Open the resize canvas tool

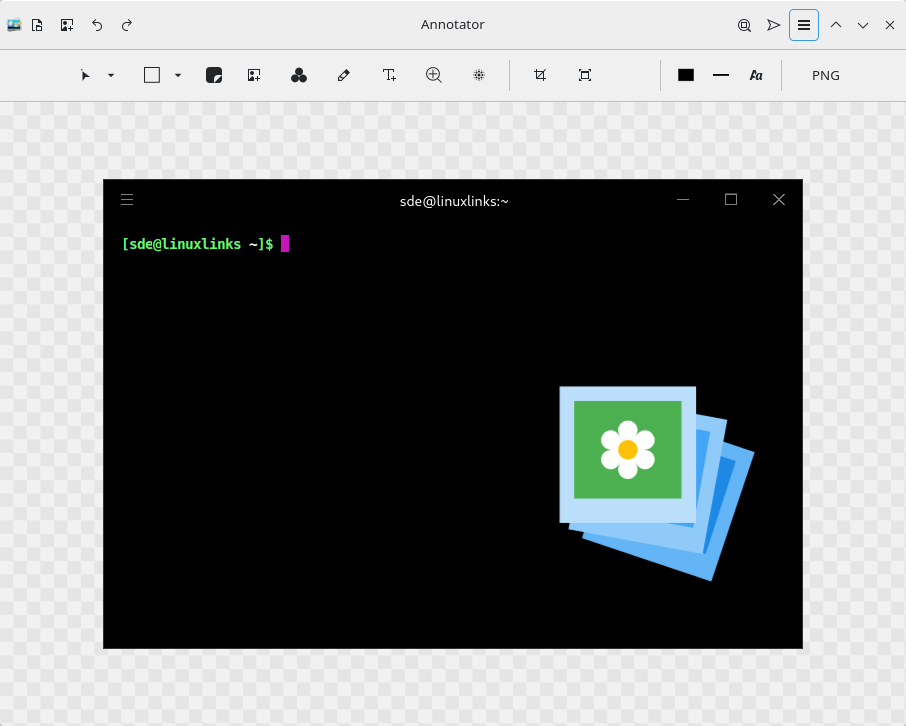[585, 75]
